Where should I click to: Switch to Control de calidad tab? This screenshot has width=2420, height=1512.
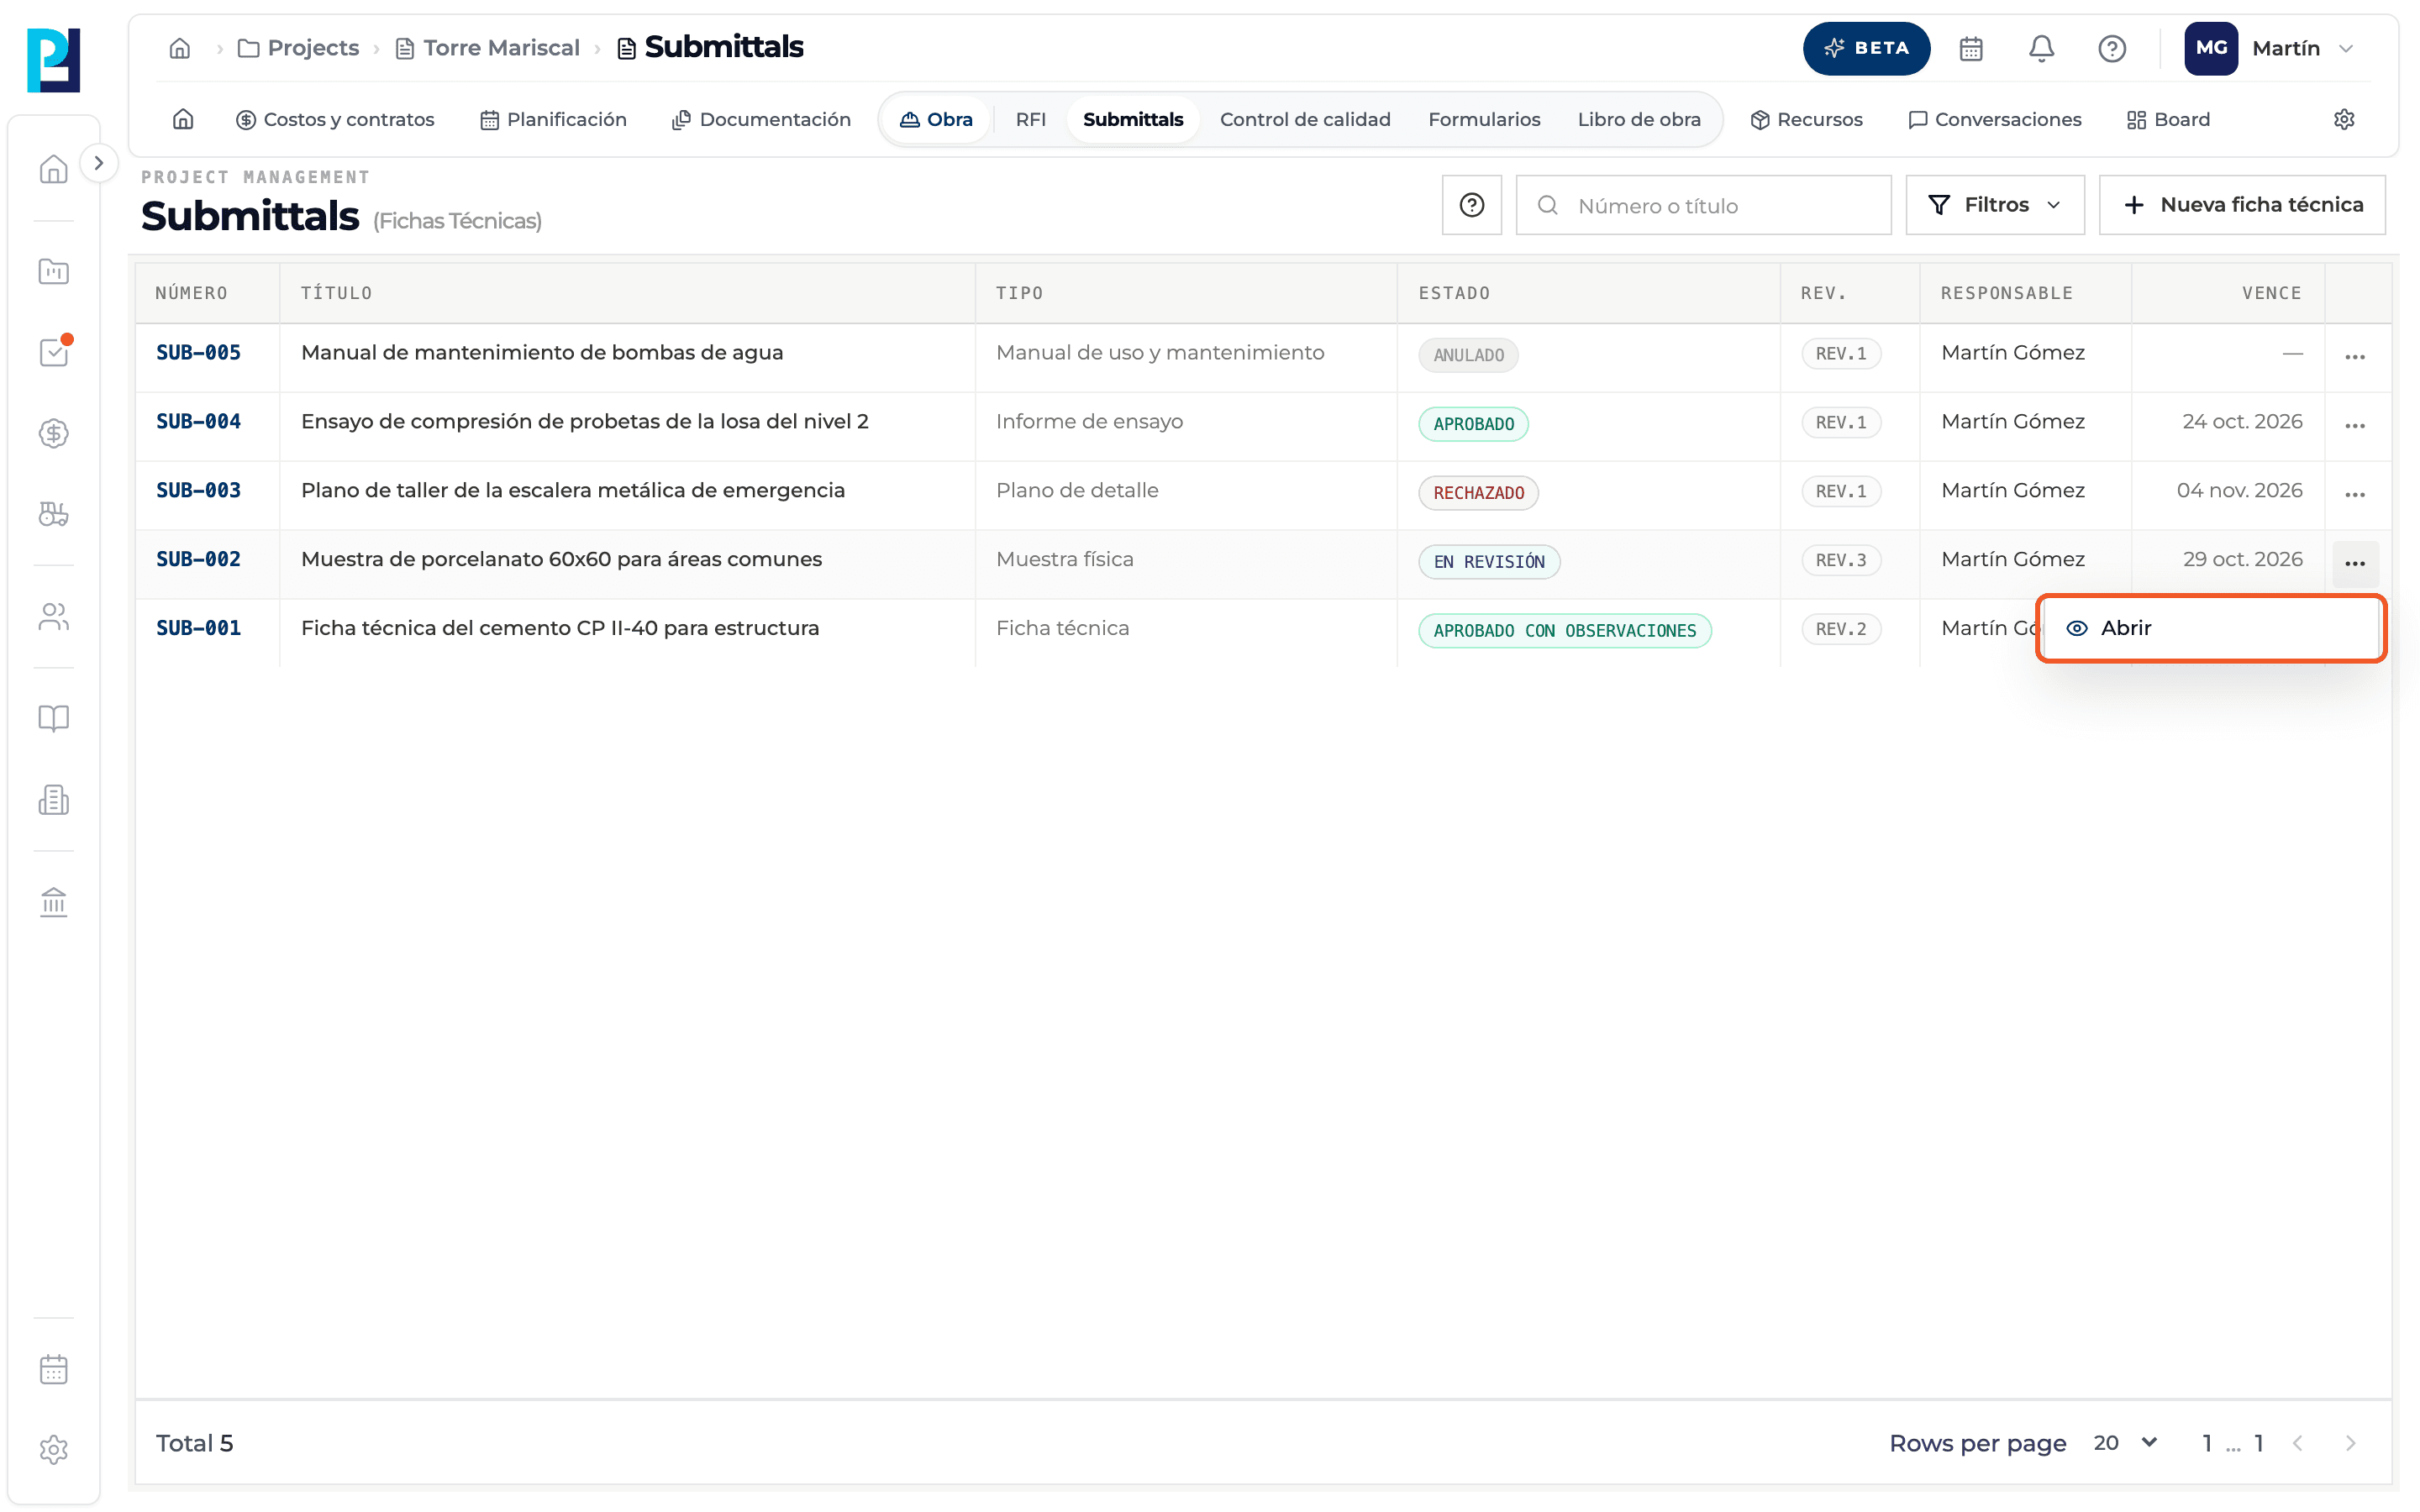click(x=1305, y=119)
